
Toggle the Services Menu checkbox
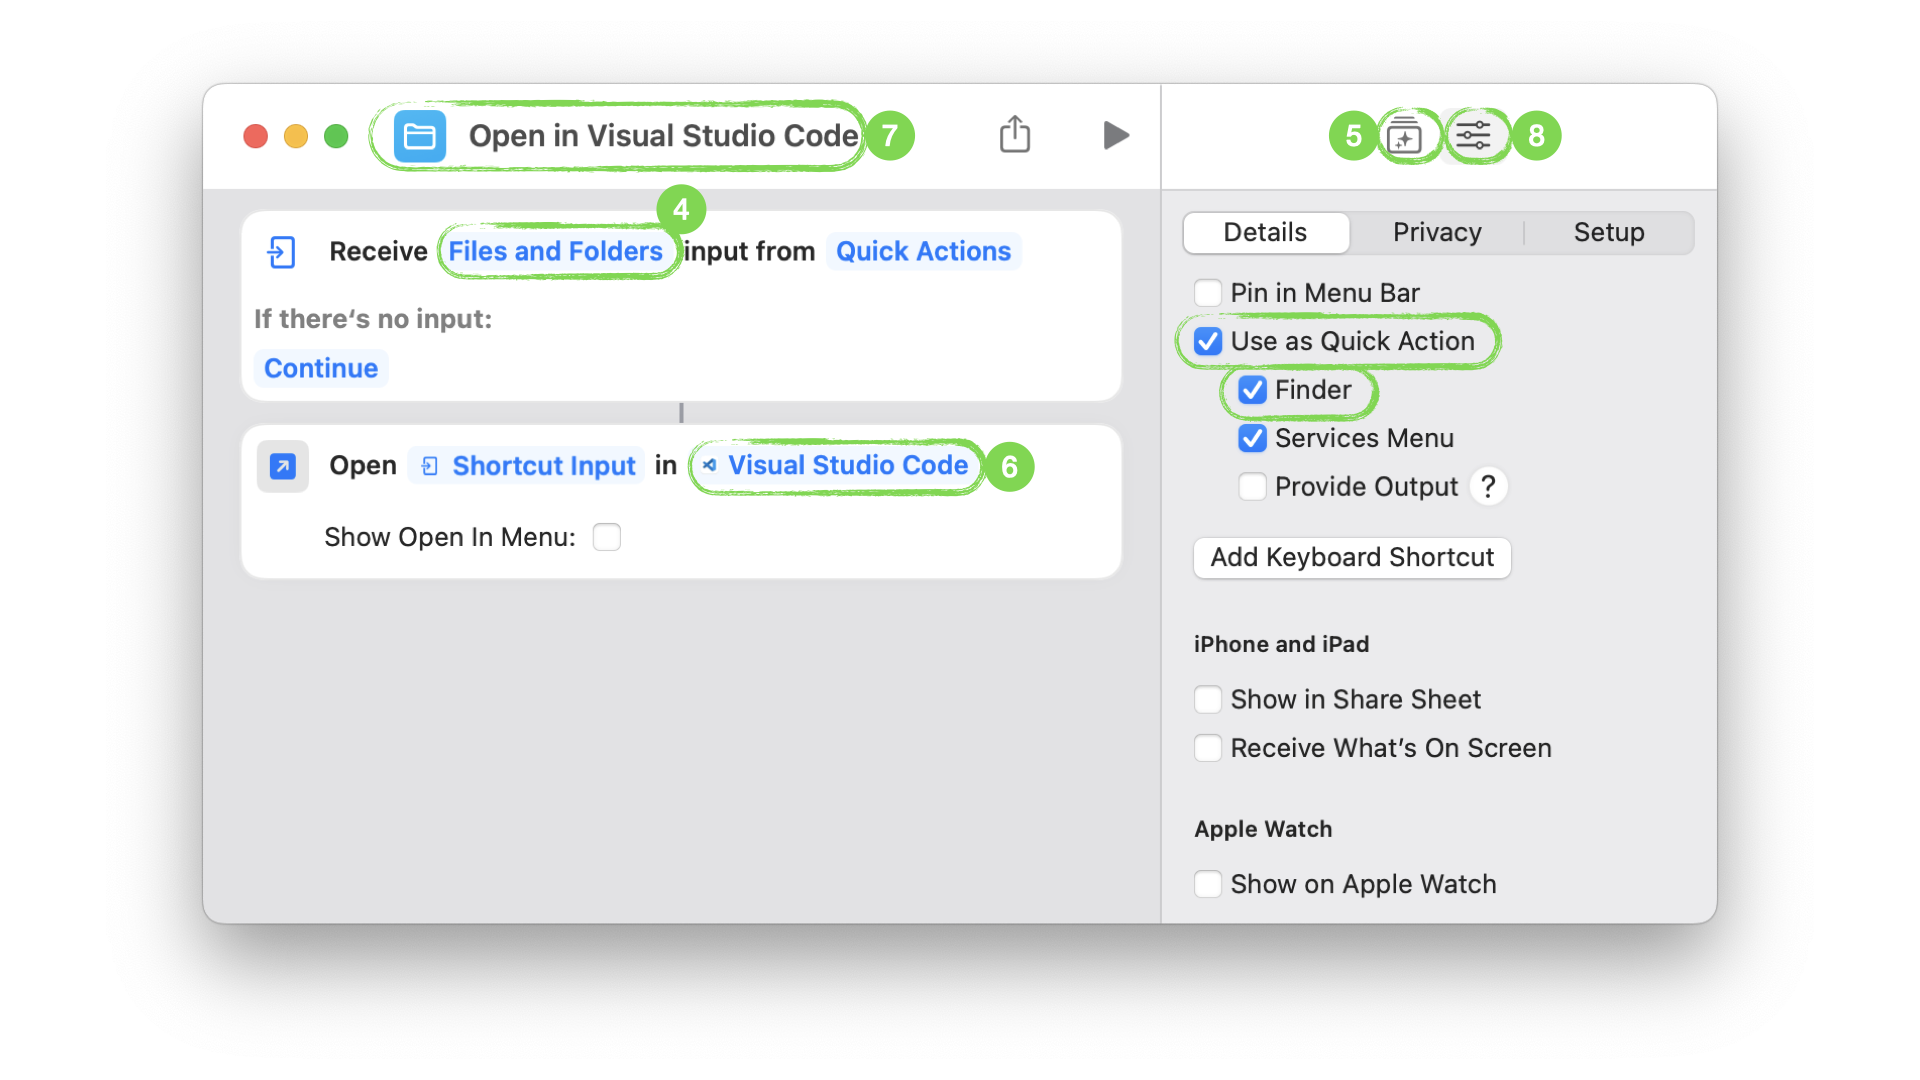(x=1250, y=438)
